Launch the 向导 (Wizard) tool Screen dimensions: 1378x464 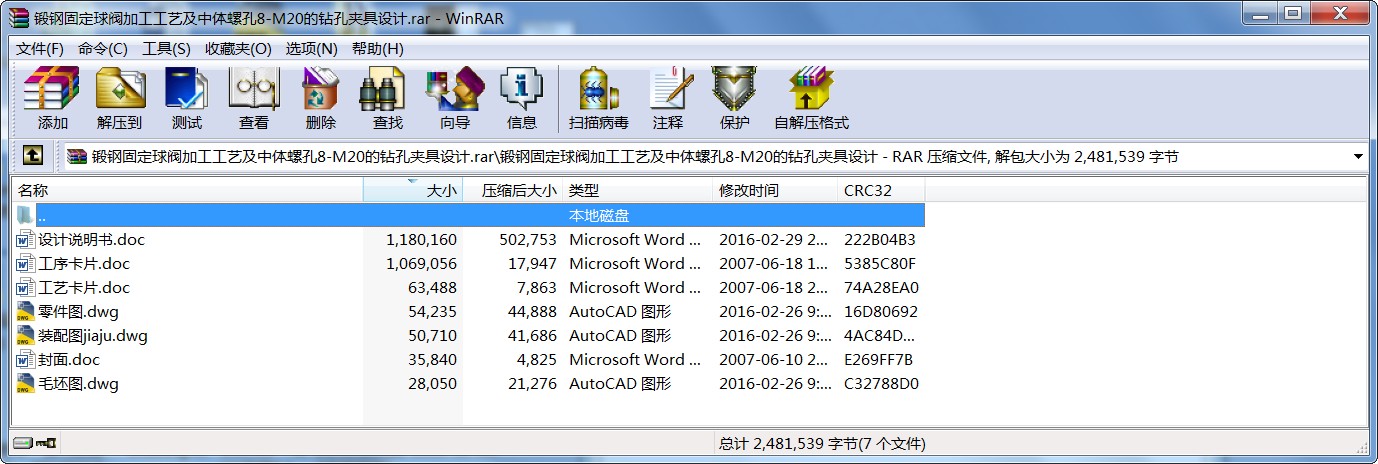(455, 99)
